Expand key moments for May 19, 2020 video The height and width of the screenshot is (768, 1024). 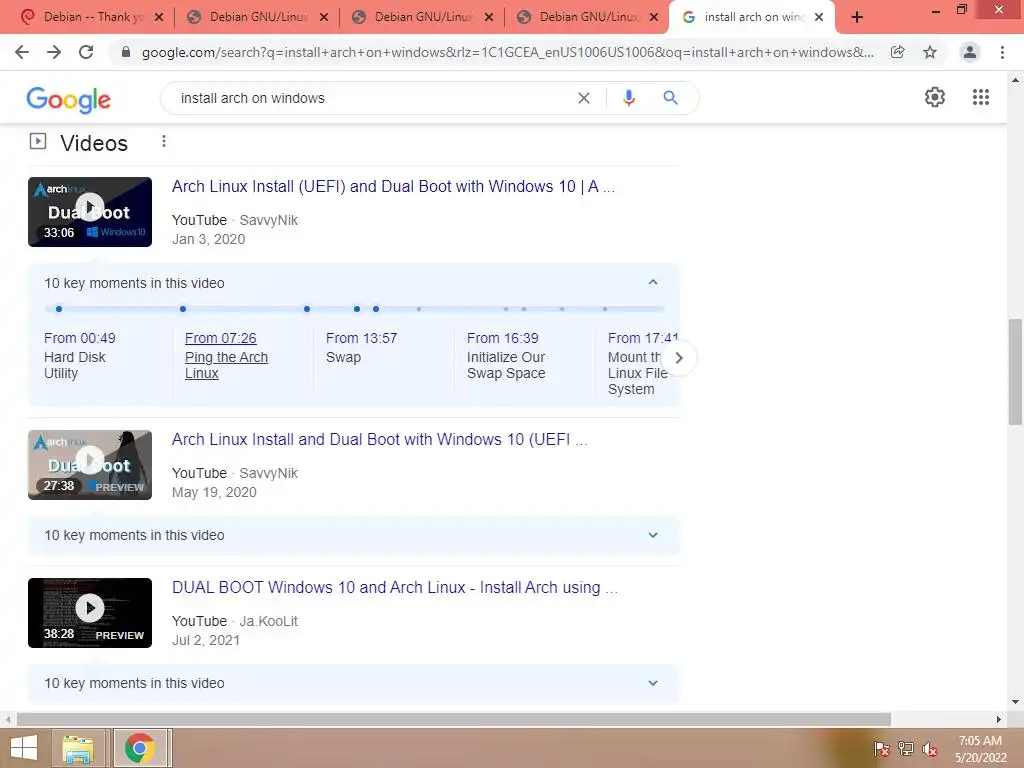652,535
